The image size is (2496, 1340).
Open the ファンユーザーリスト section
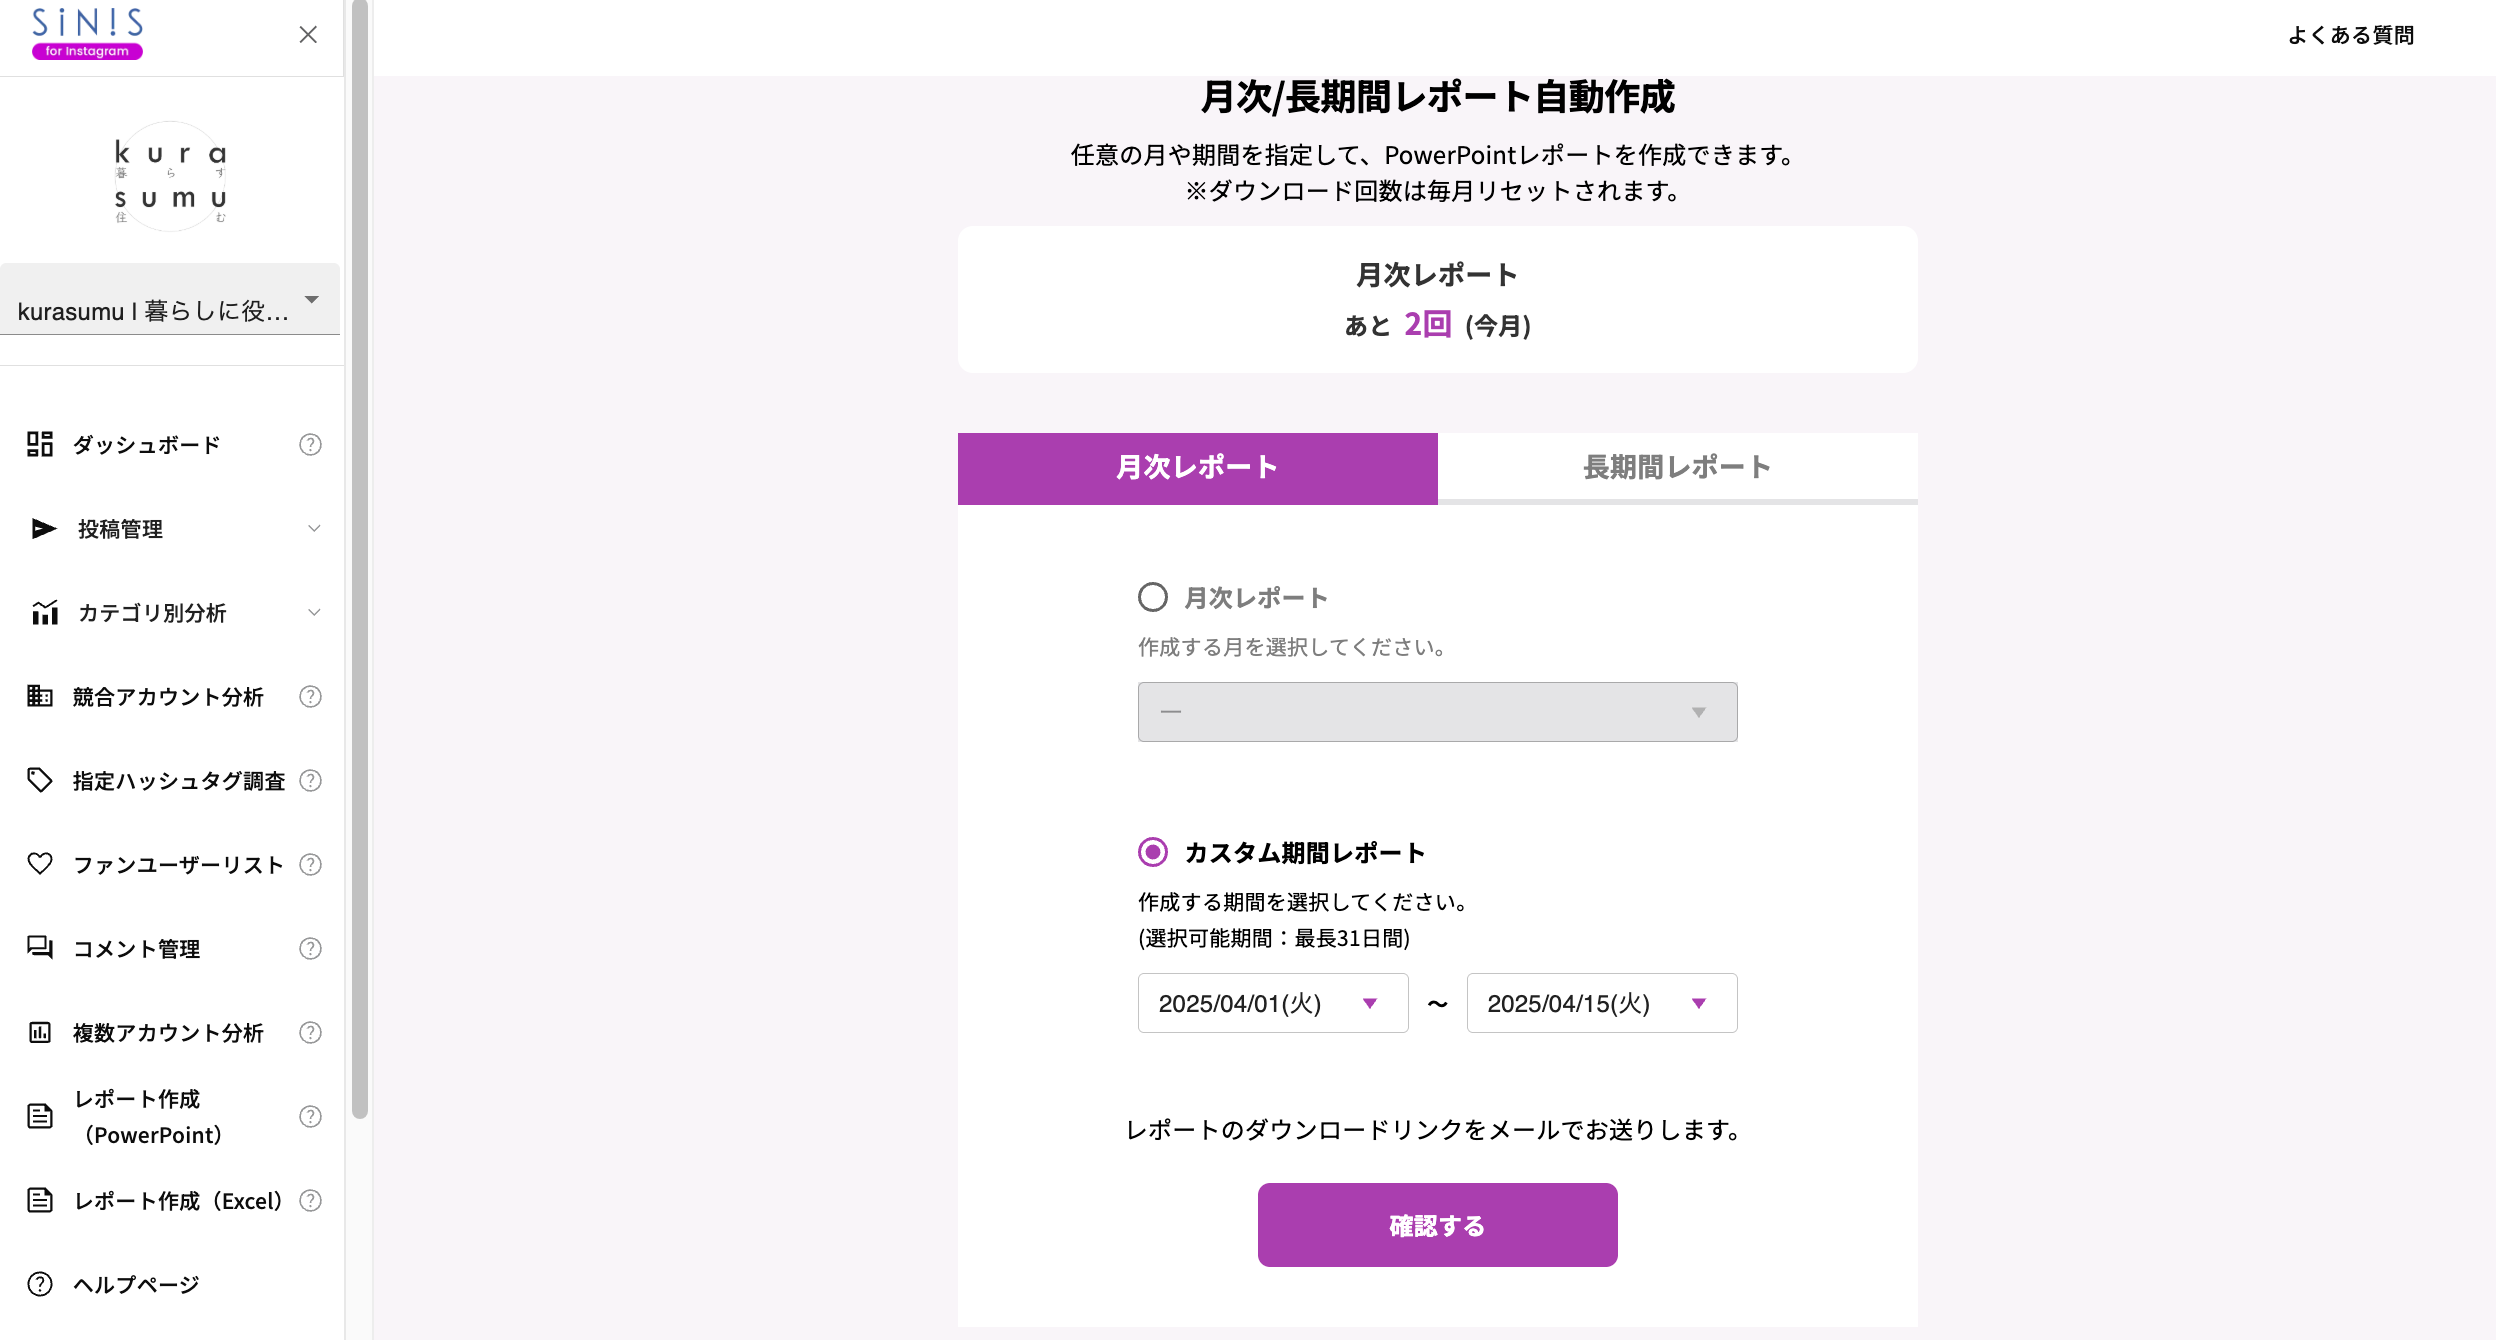tap(177, 865)
